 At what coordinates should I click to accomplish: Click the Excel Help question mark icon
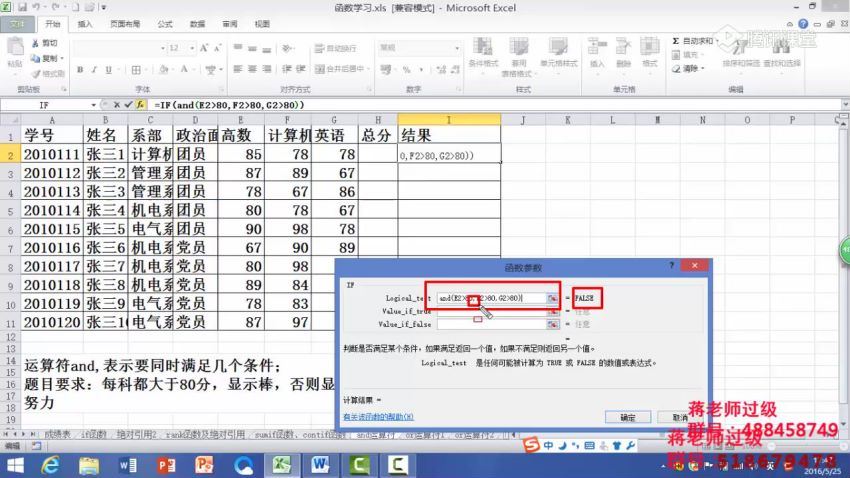tap(803, 24)
